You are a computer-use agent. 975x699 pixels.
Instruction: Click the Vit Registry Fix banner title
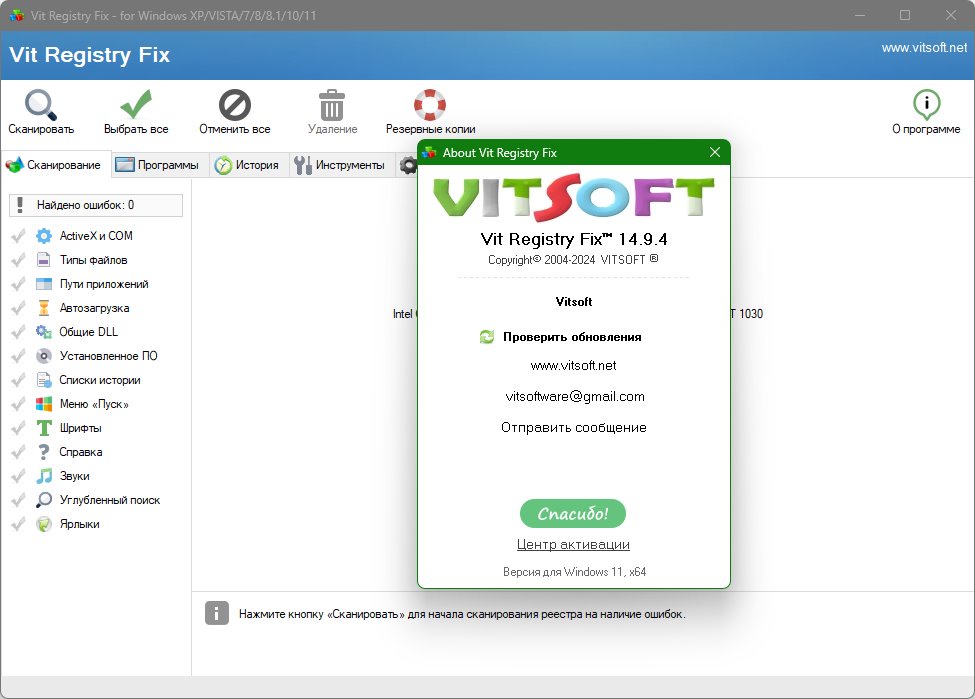(90, 55)
